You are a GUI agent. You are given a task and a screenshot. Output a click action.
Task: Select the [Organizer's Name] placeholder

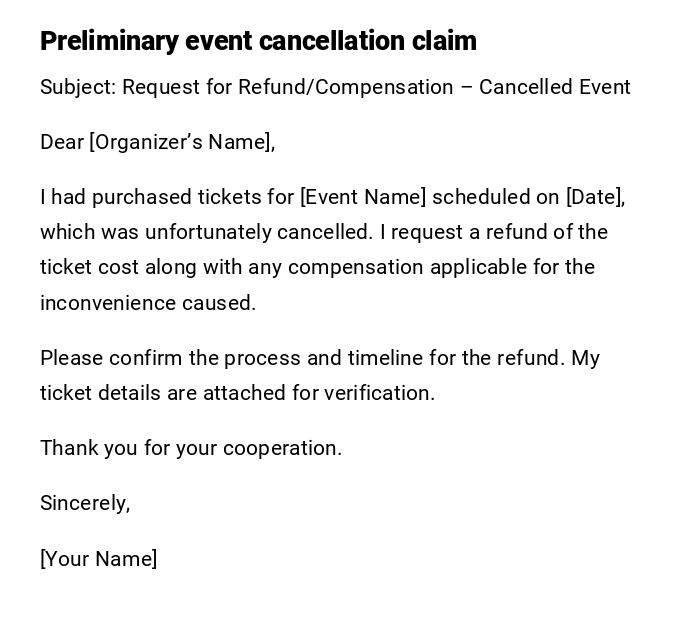pyautogui.click(x=181, y=142)
